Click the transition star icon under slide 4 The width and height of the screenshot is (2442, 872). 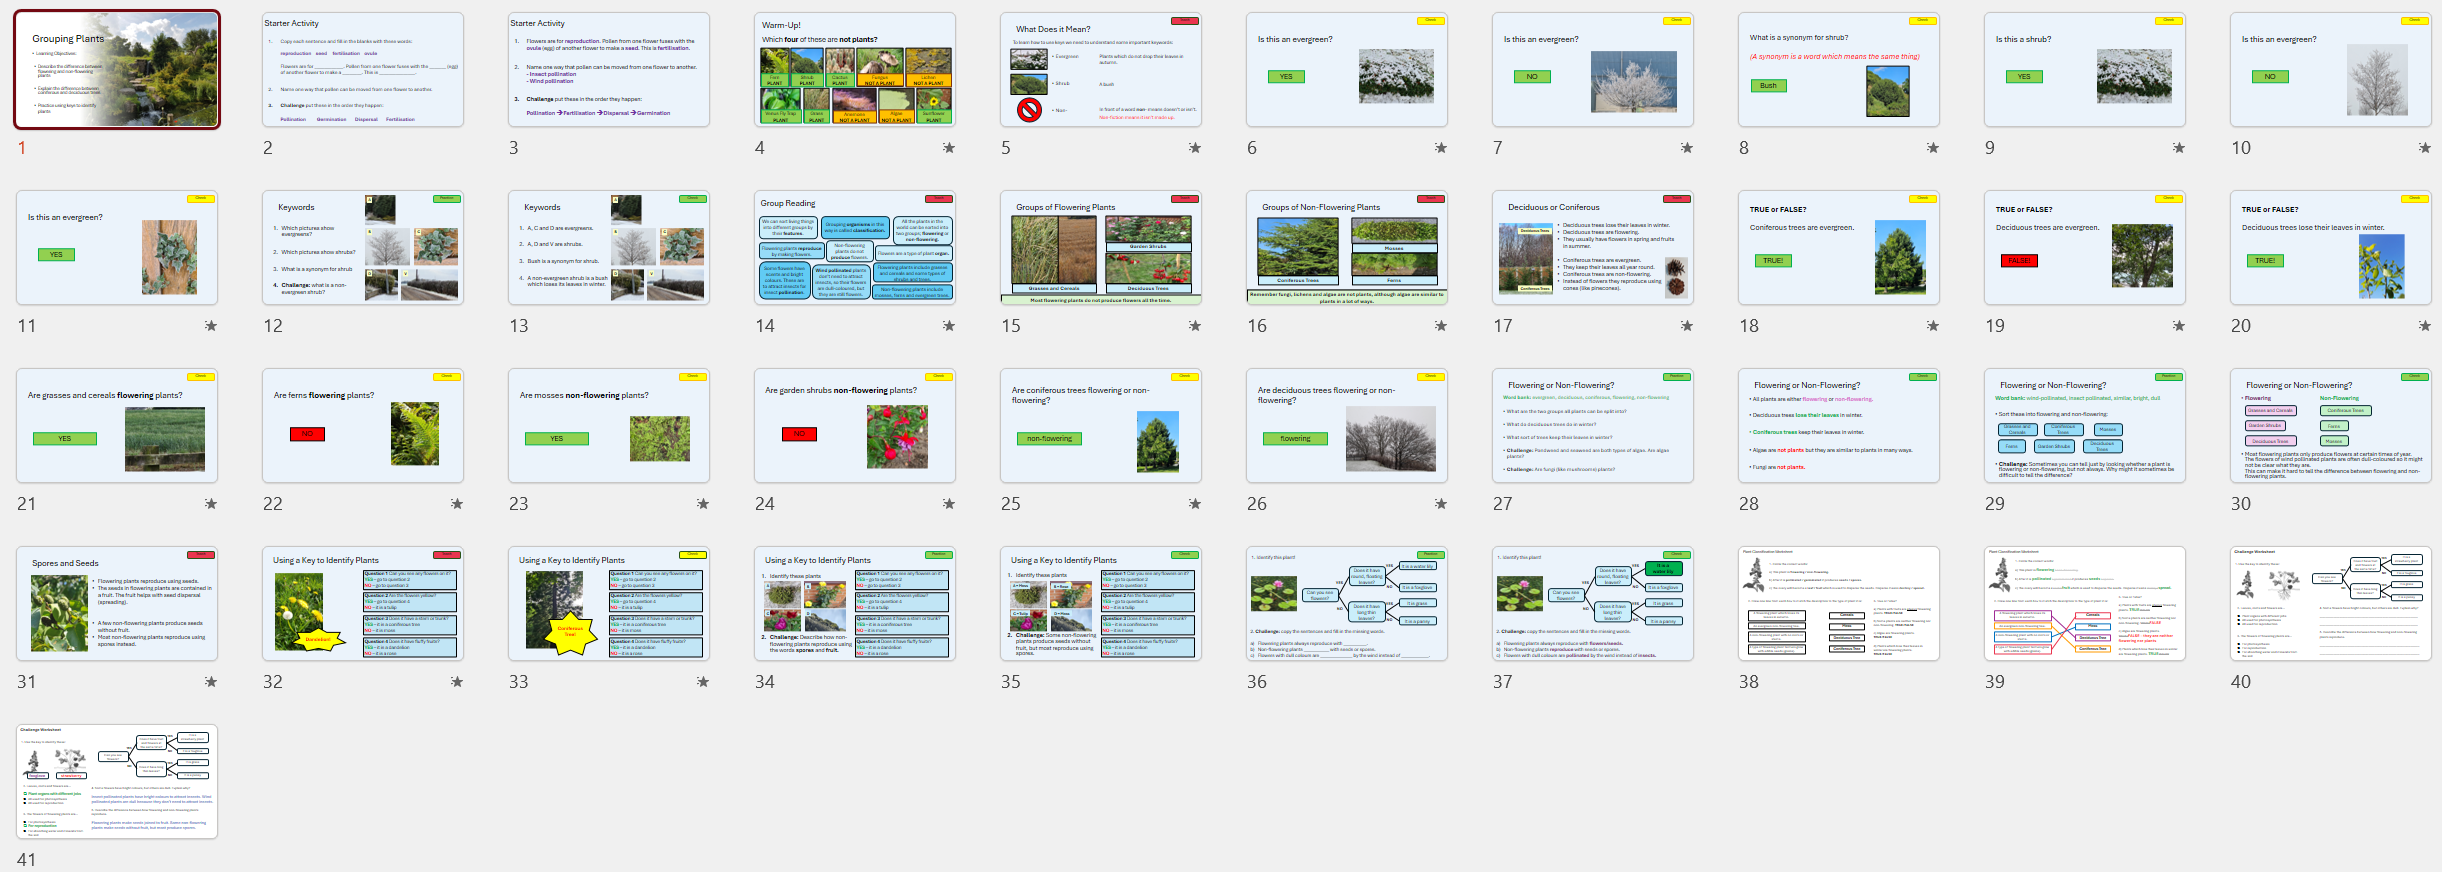(948, 148)
